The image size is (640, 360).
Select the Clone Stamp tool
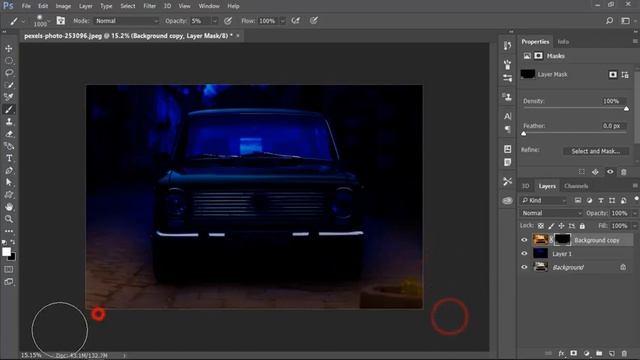[x=9, y=122]
